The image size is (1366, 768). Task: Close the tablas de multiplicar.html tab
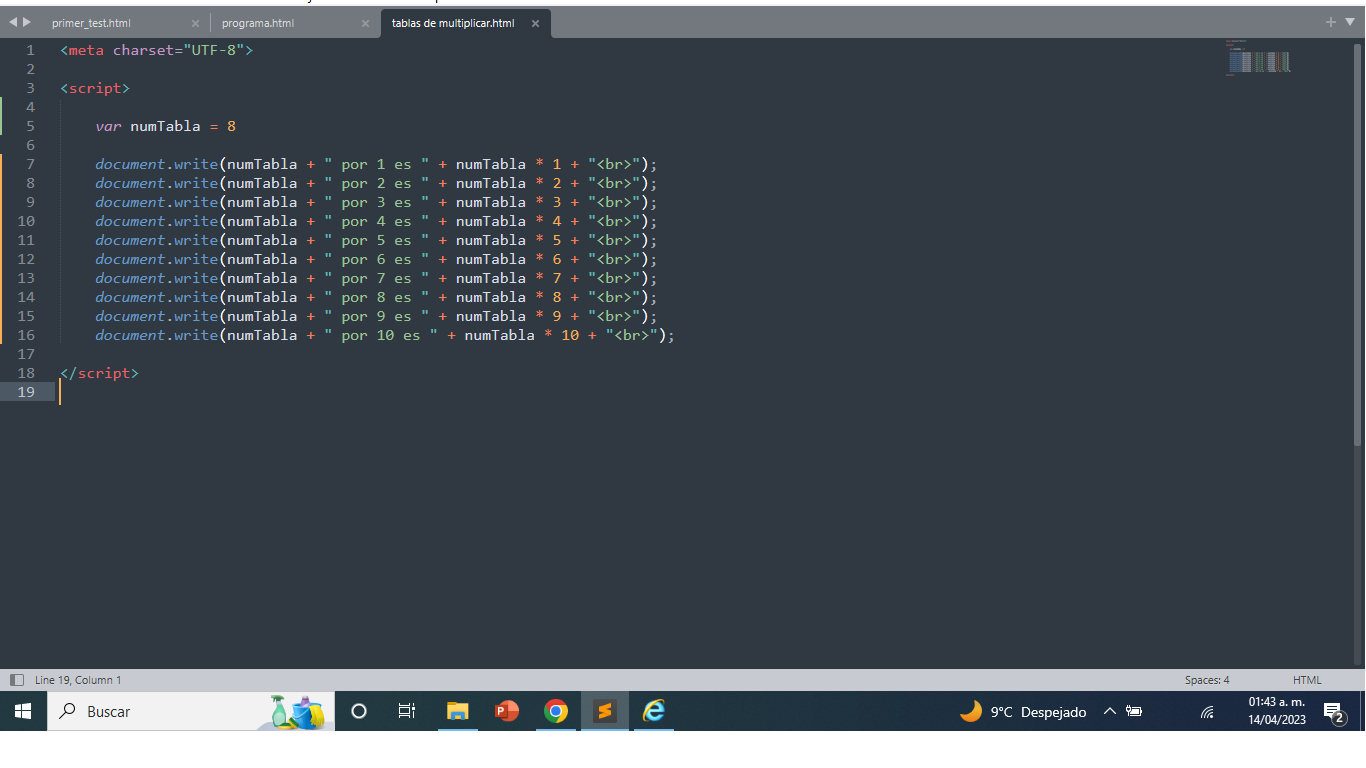[535, 23]
